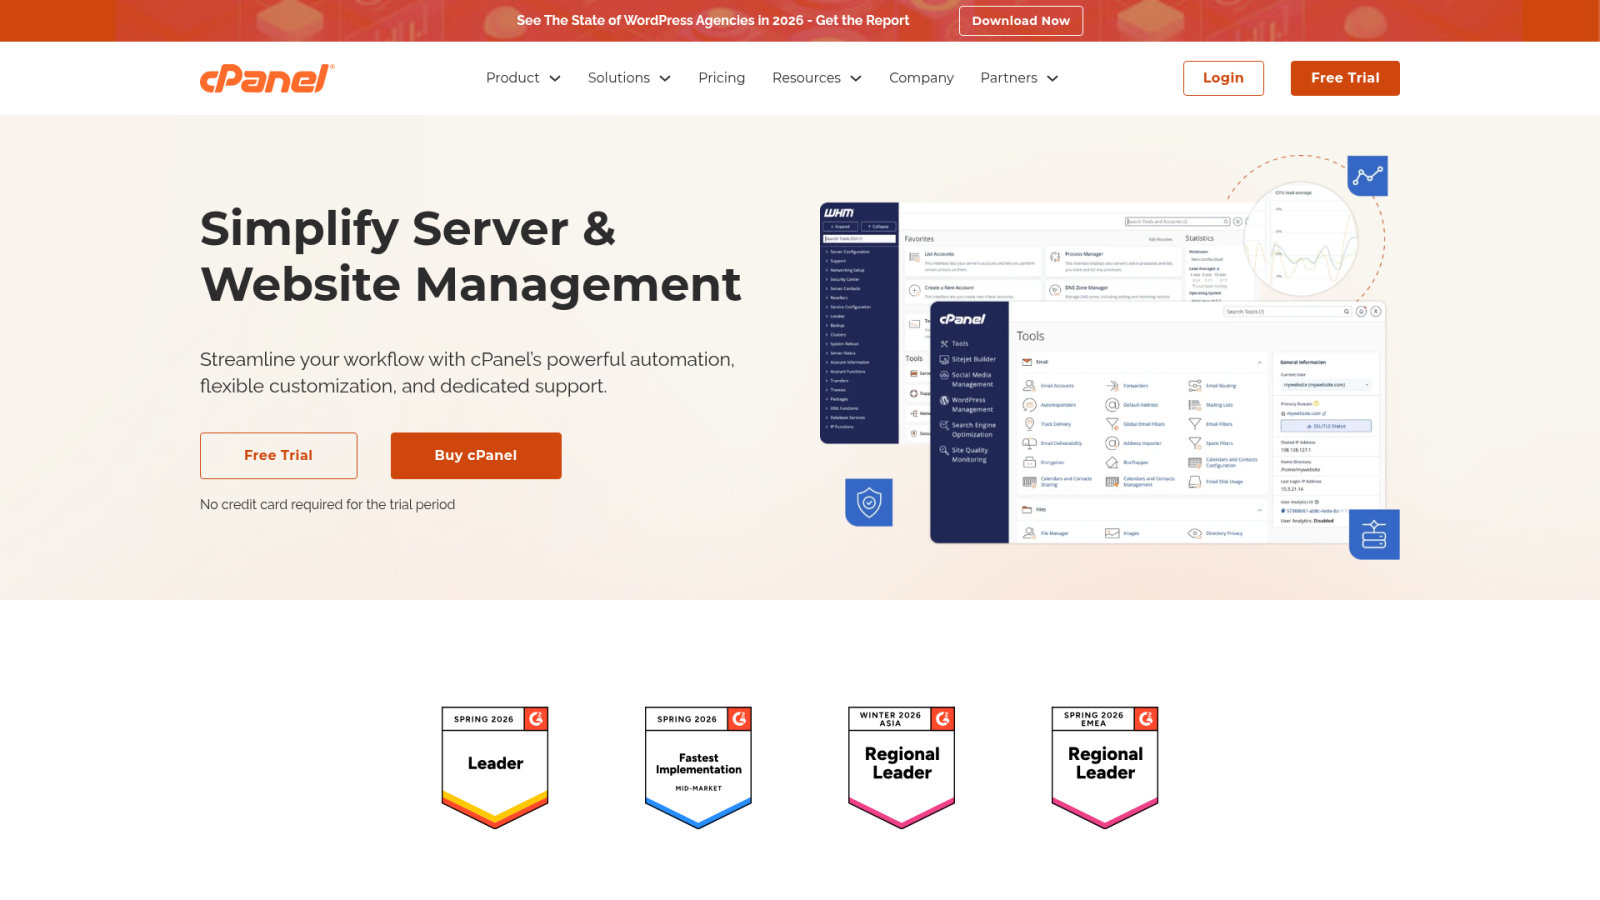Click 'Search Engine Optimization' in the preview sidebar
Image resolution: width=1600 pixels, height=900 pixels.
(967, 430)
